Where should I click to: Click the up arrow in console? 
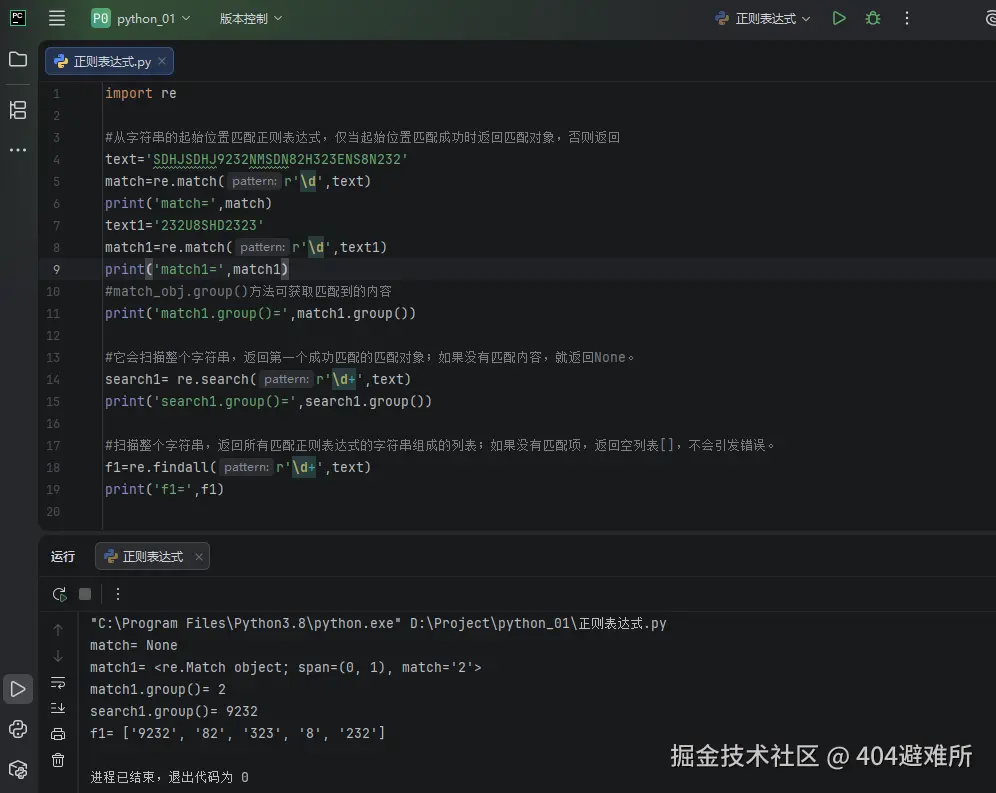(x=58, y=630)
